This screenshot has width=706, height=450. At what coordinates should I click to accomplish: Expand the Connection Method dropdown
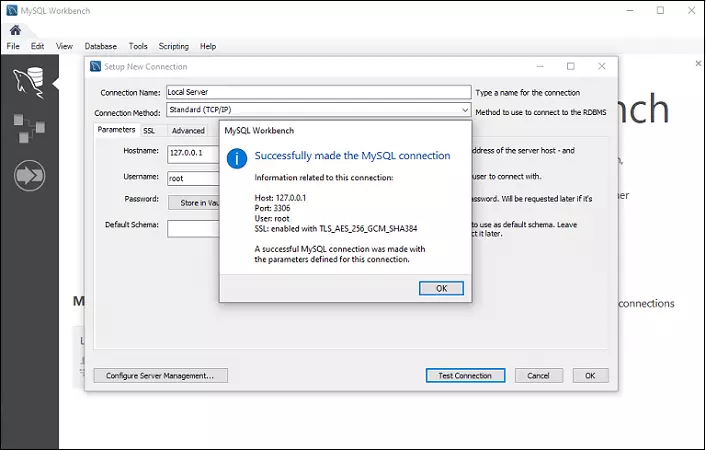point(465,109)
